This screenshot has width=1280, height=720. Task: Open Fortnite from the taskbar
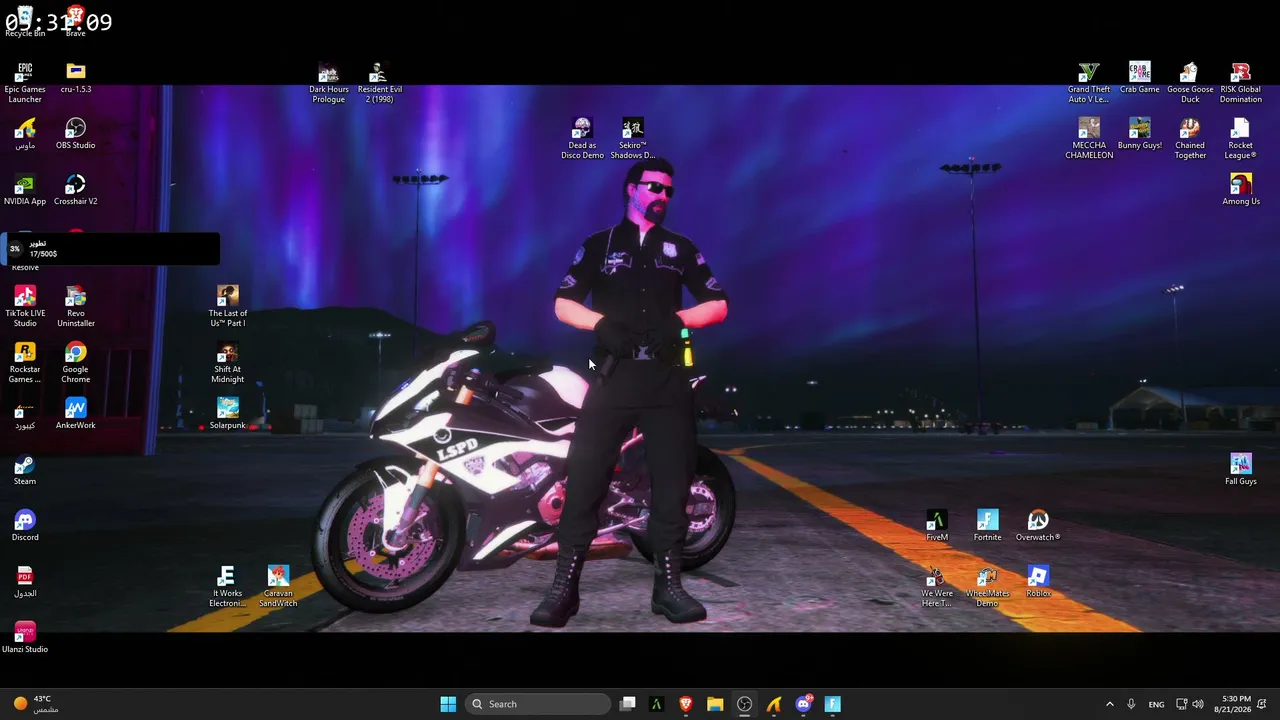[x=833, y=704]
